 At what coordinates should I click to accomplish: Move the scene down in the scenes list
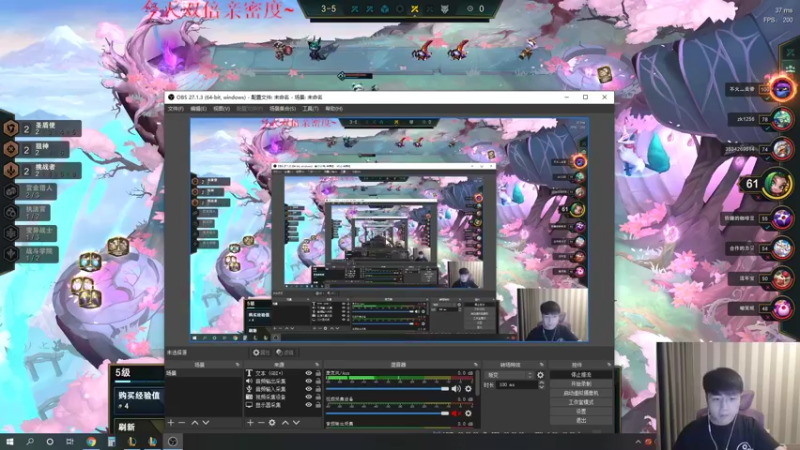[206, 422]
